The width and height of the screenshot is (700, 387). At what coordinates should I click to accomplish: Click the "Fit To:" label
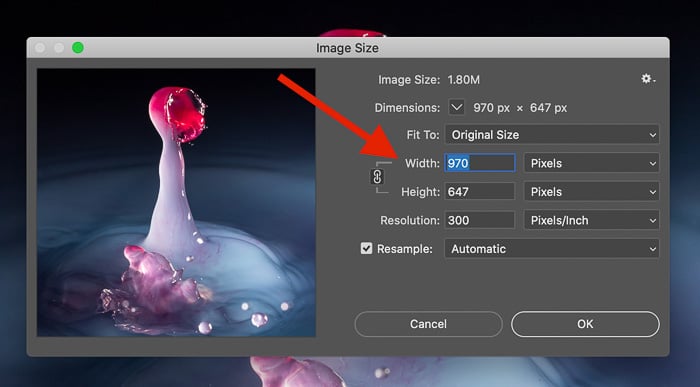tap(423, 134)
